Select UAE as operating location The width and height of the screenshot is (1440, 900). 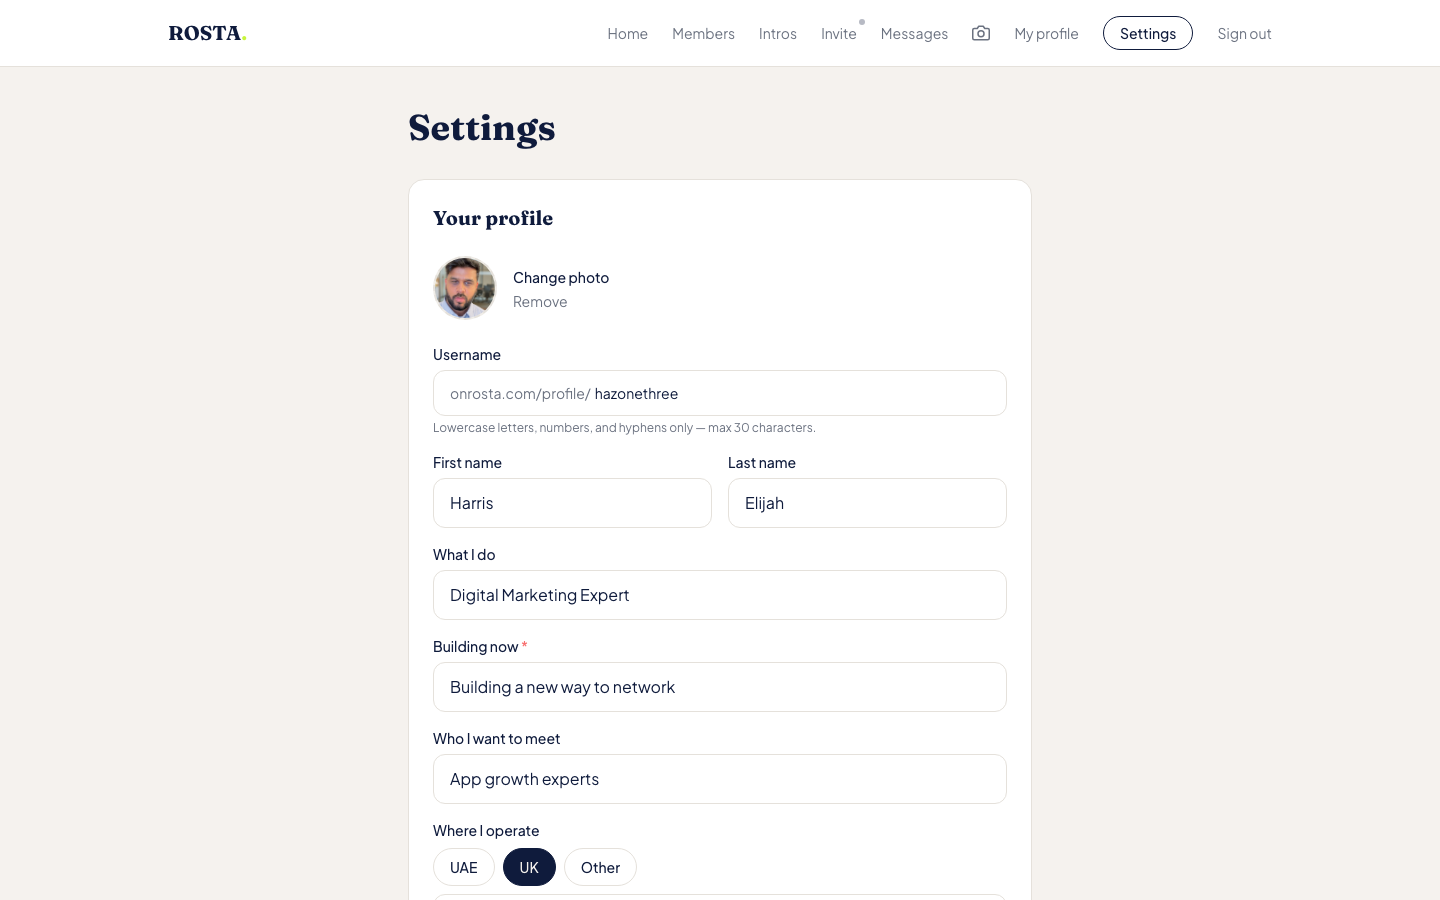point(464,867)
